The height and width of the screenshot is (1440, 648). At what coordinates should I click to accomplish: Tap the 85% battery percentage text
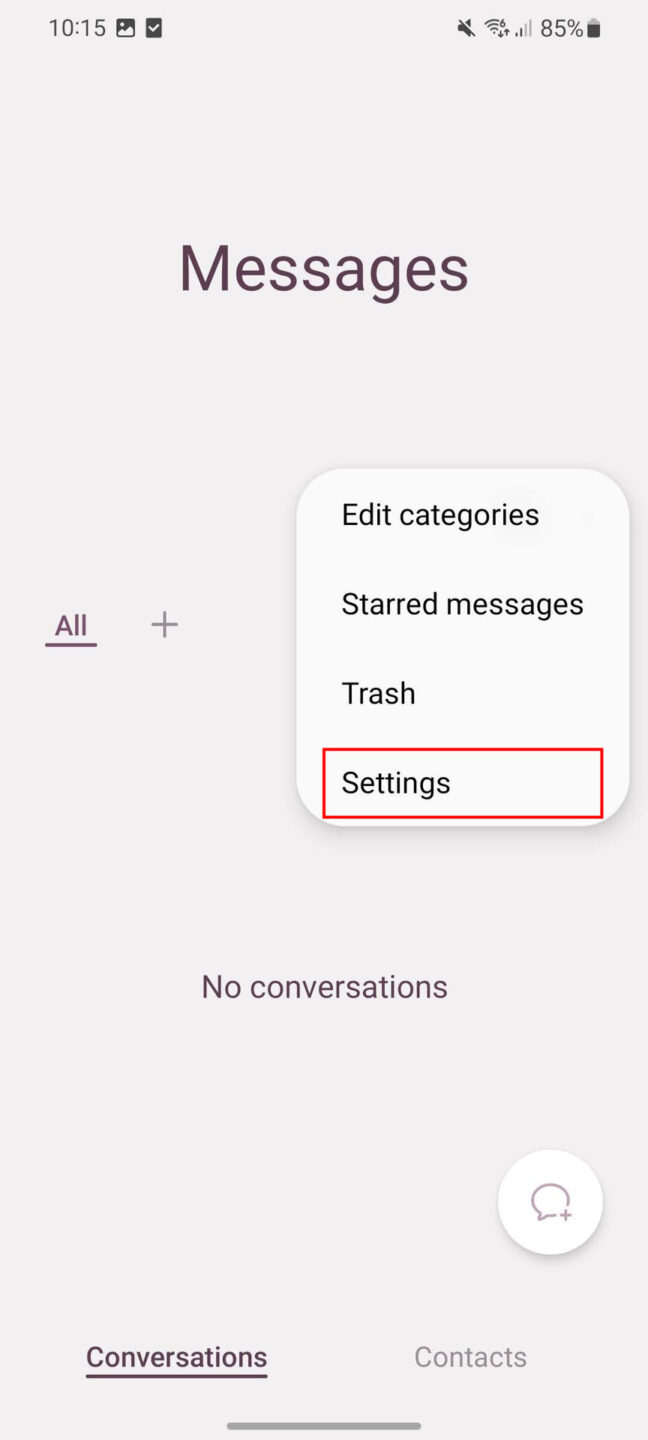561,28
